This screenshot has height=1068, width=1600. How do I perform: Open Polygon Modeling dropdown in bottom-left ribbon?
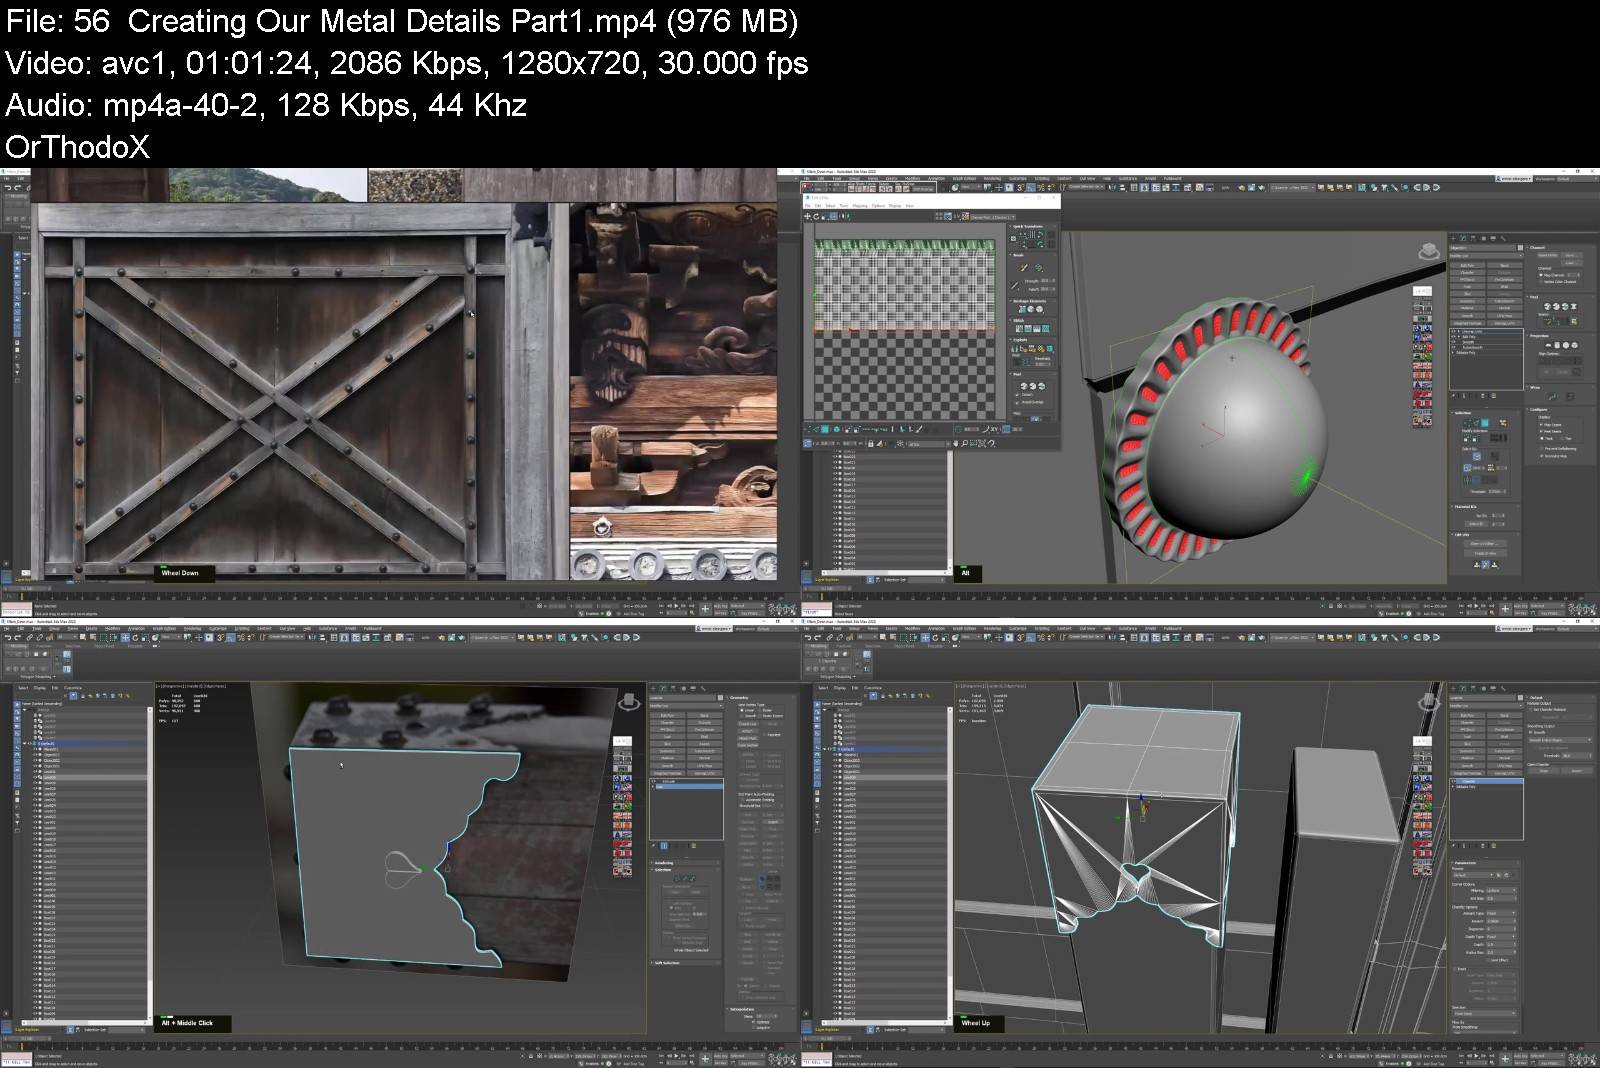click(x=38, y=677)
